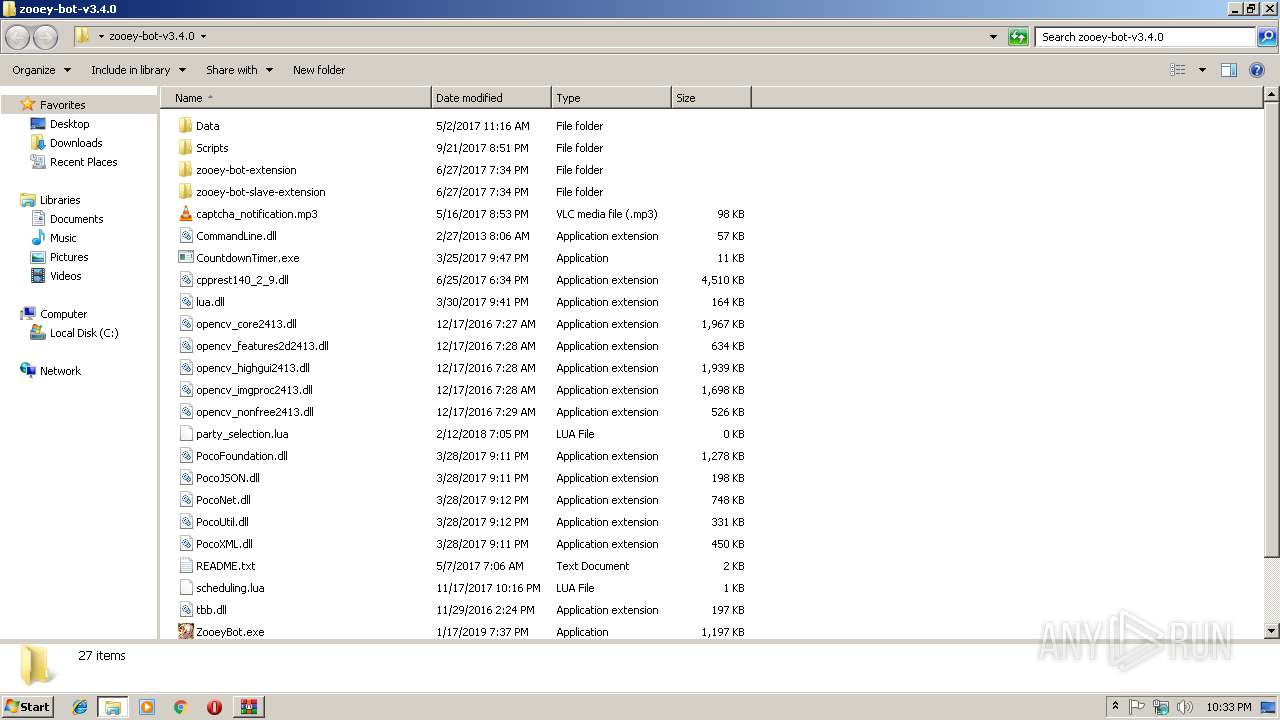
Task: Sort by the Name column header
Action: [x=296, y=98]
